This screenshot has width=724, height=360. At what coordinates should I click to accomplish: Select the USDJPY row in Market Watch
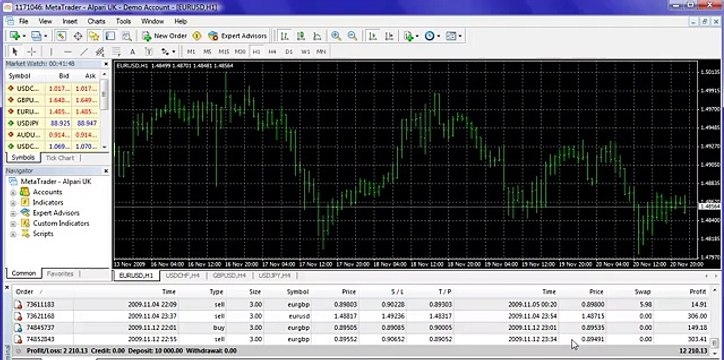[53, 123]
